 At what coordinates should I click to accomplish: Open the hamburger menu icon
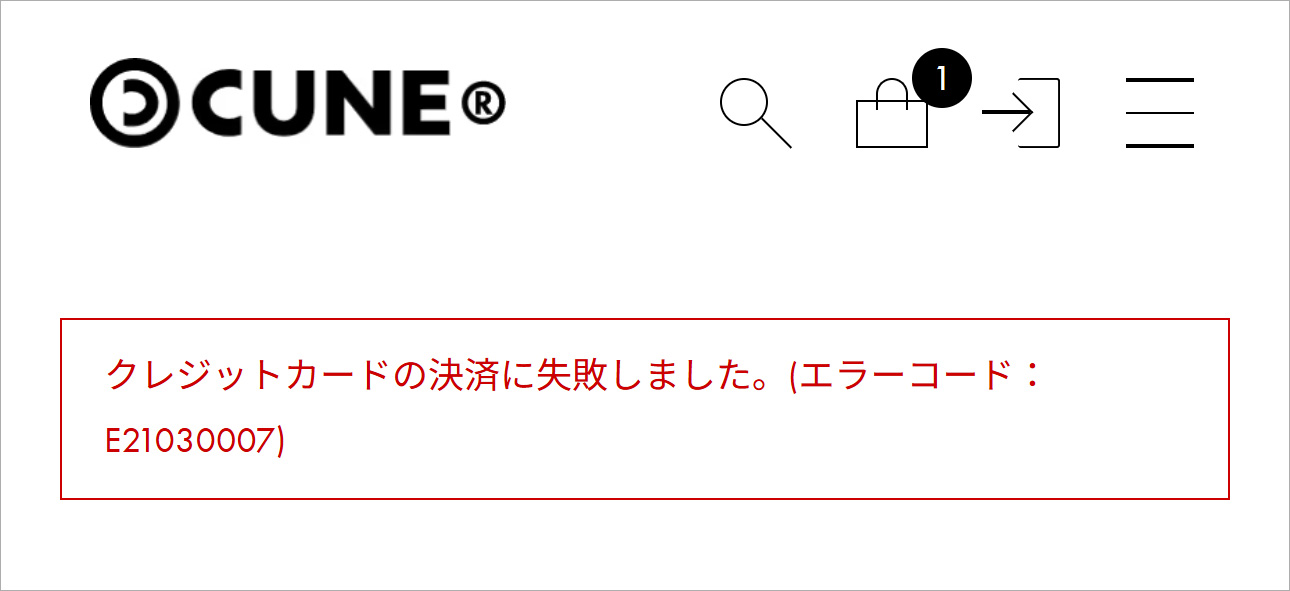[x=1160, y=113]
